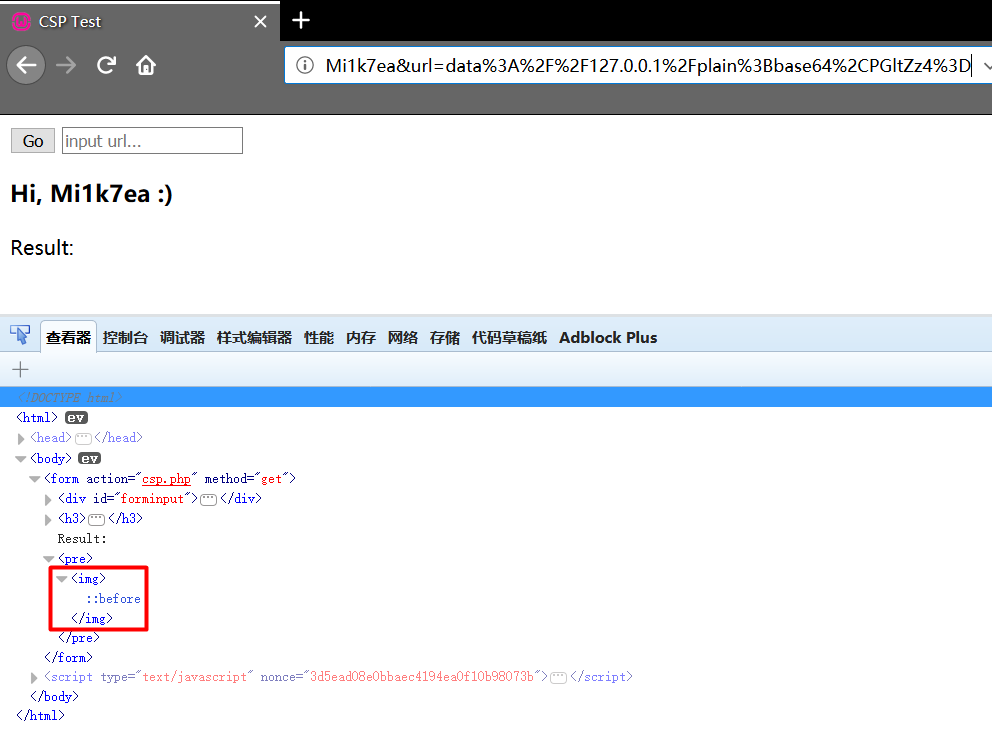Select the DOCTYPE html row
This screenshot has width=992, height=749.
pyautogui.click(x=496, y=397)
